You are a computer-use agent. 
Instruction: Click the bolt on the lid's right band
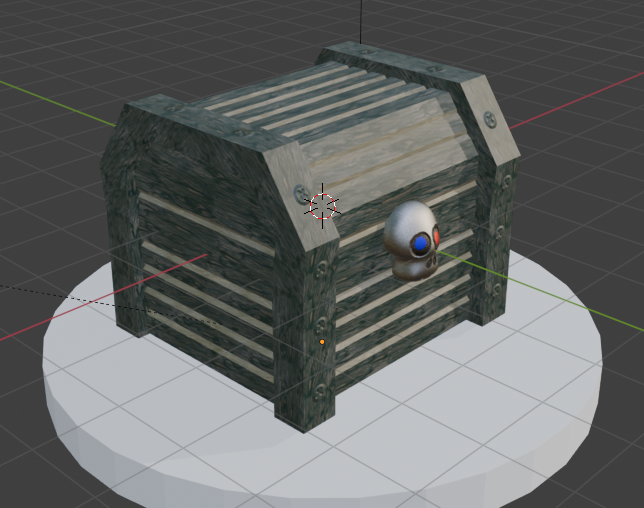[x=489, y=119]
